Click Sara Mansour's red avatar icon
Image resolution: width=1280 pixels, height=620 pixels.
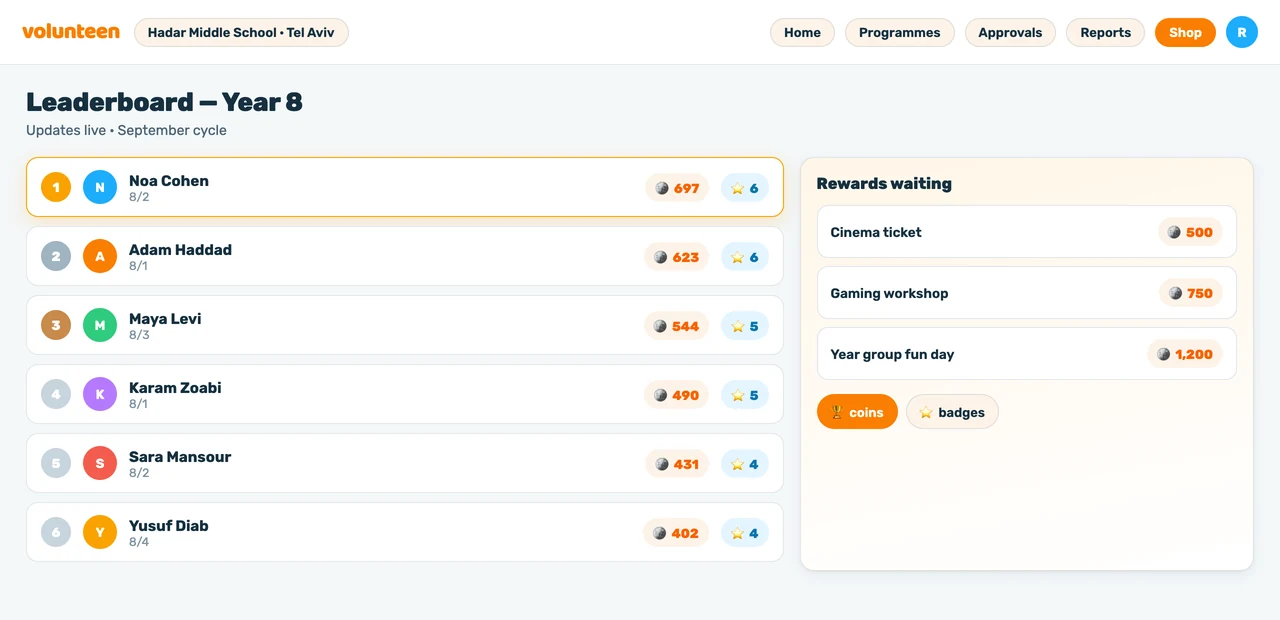100,463
